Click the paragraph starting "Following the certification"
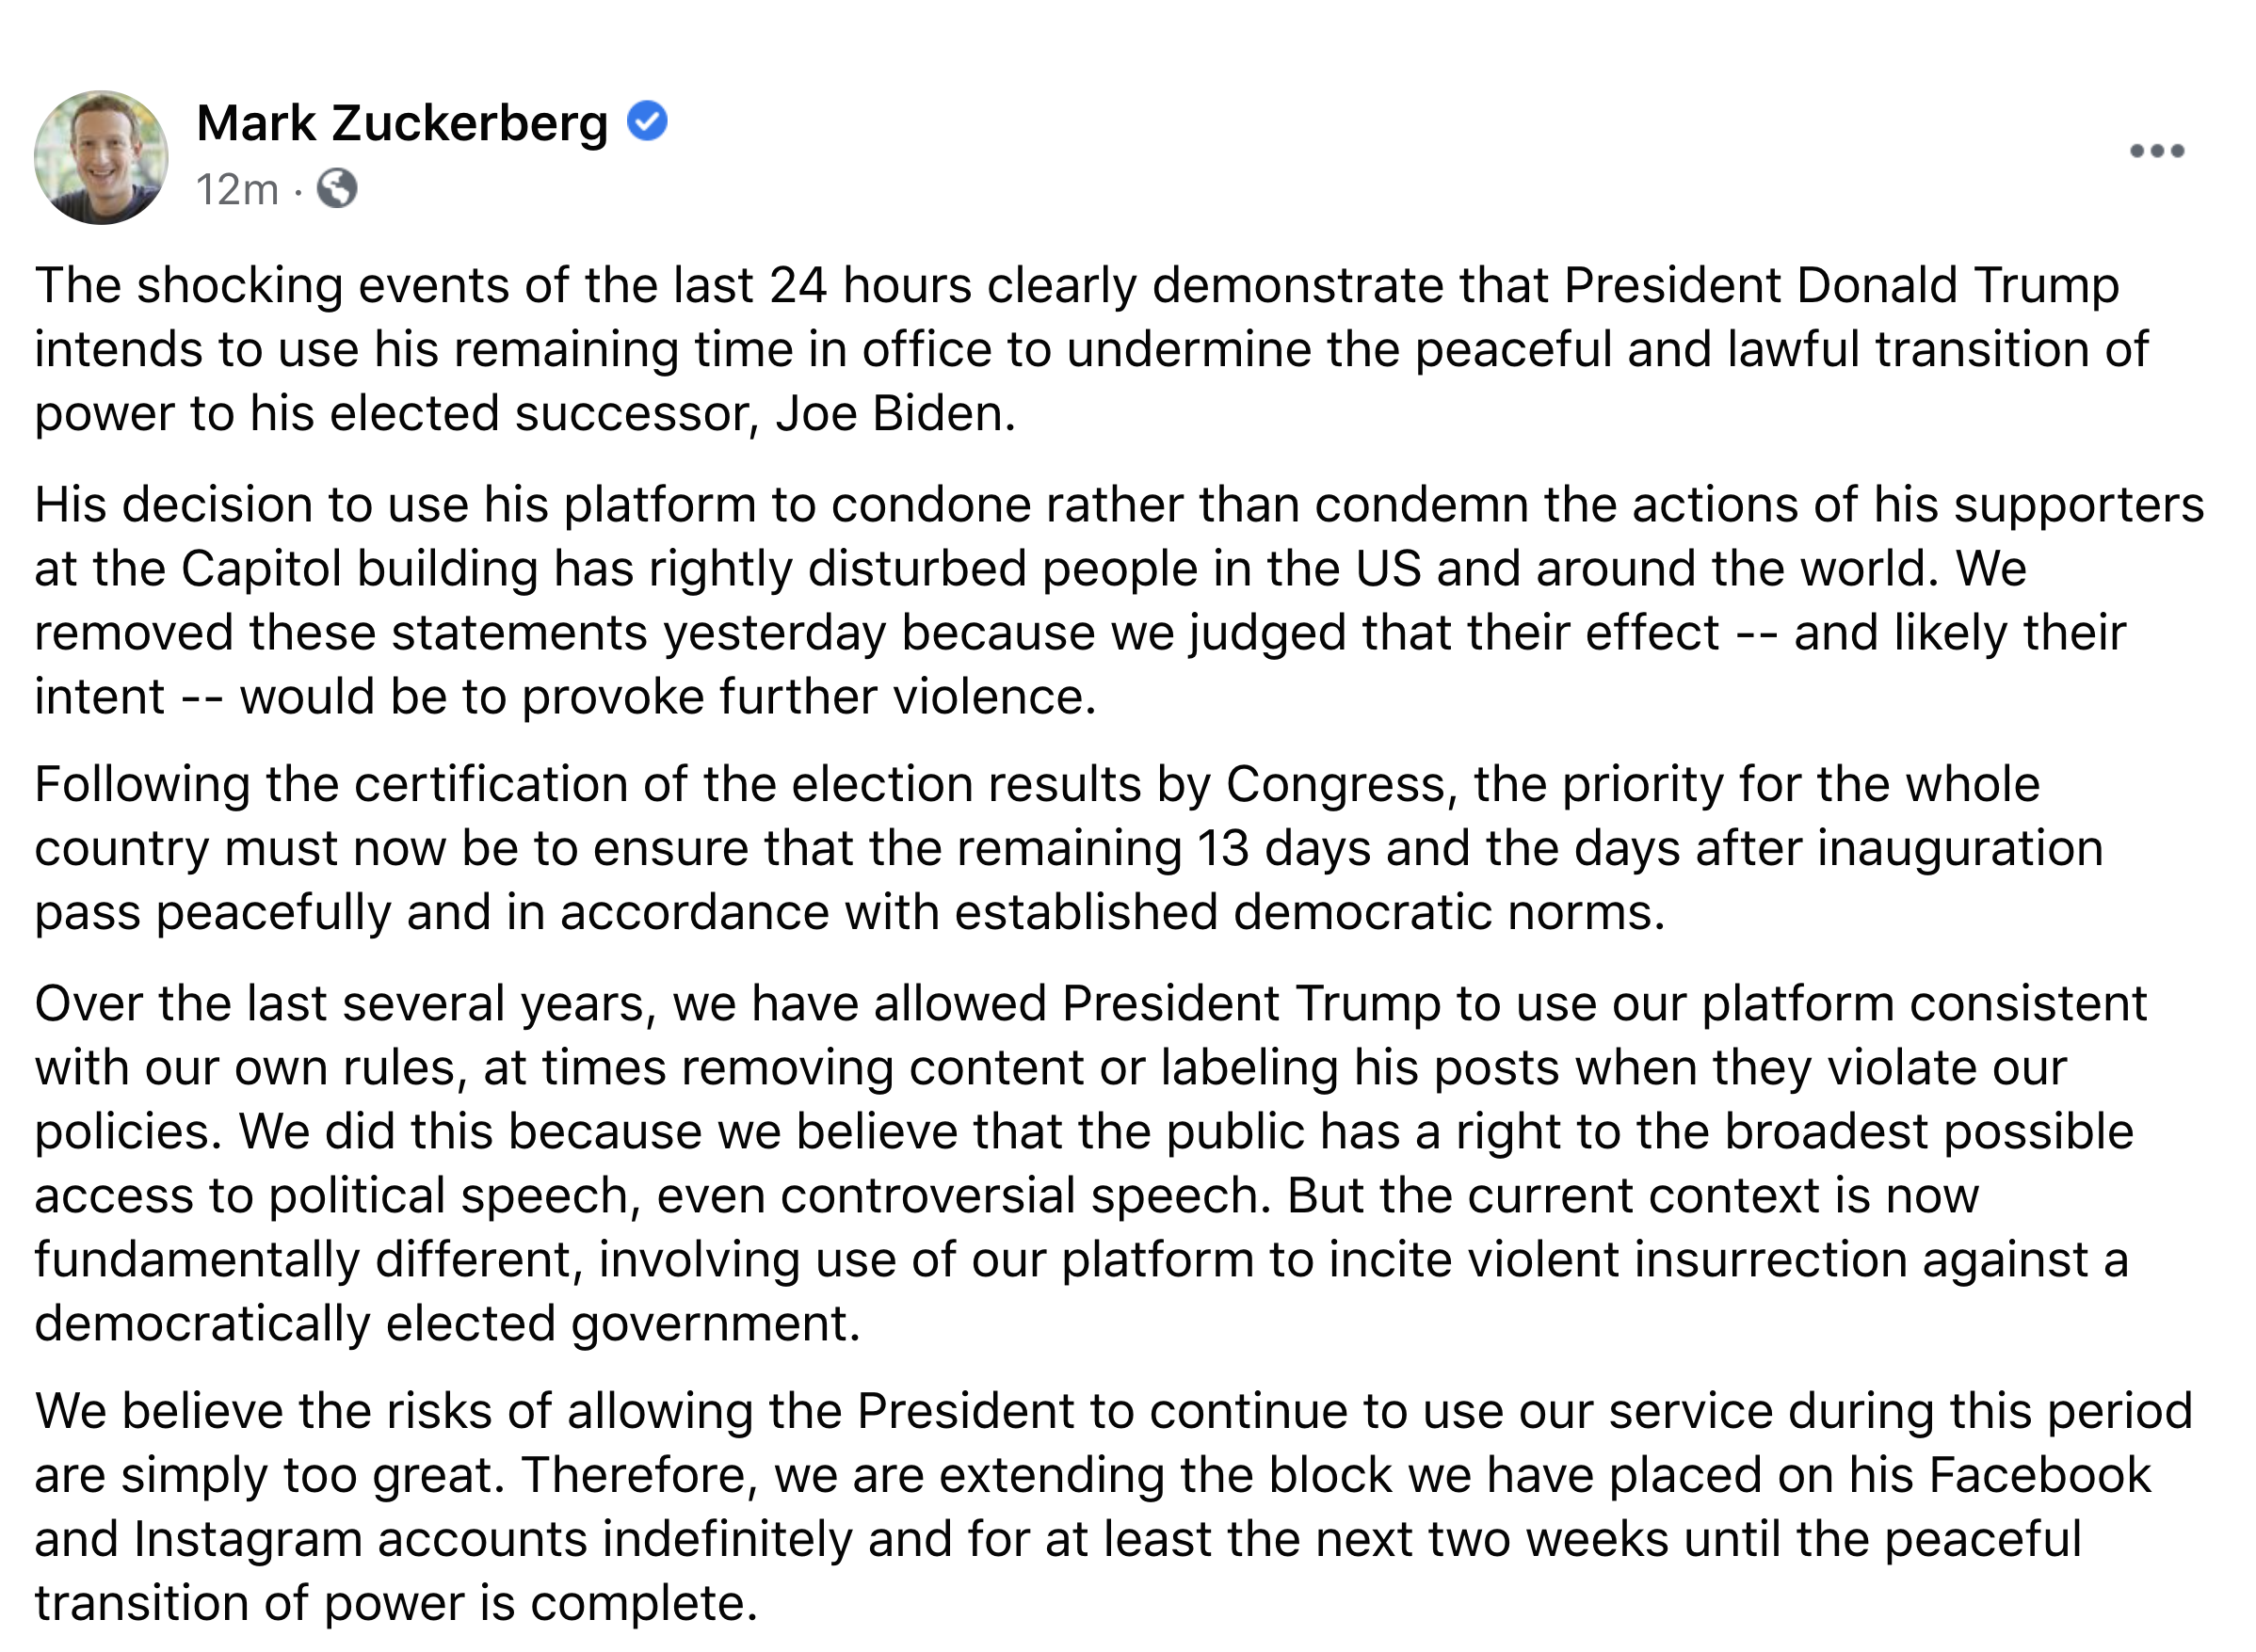2256x1652 pixels. tap(1069, 848)
